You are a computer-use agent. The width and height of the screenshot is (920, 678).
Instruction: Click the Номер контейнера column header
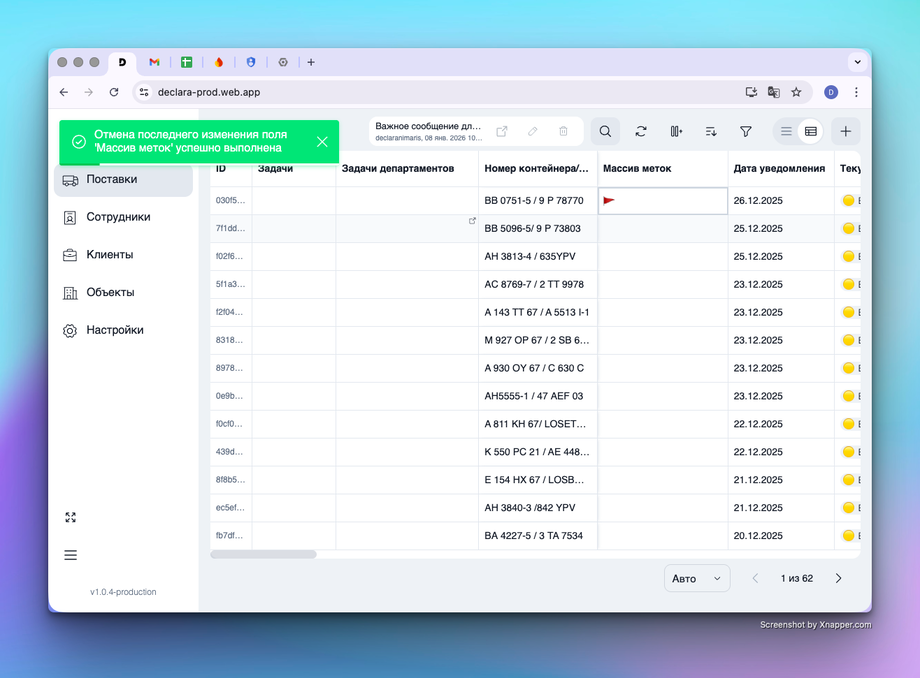pyautogui.click(x=536, y=168)
